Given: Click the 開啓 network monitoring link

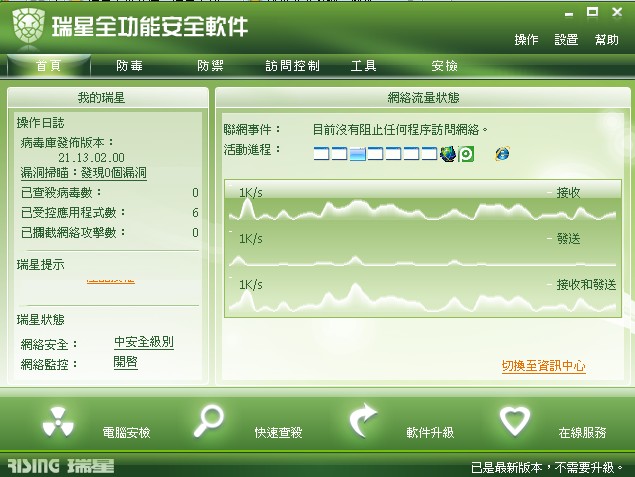Looking at the screenshot, I should 126,362.
